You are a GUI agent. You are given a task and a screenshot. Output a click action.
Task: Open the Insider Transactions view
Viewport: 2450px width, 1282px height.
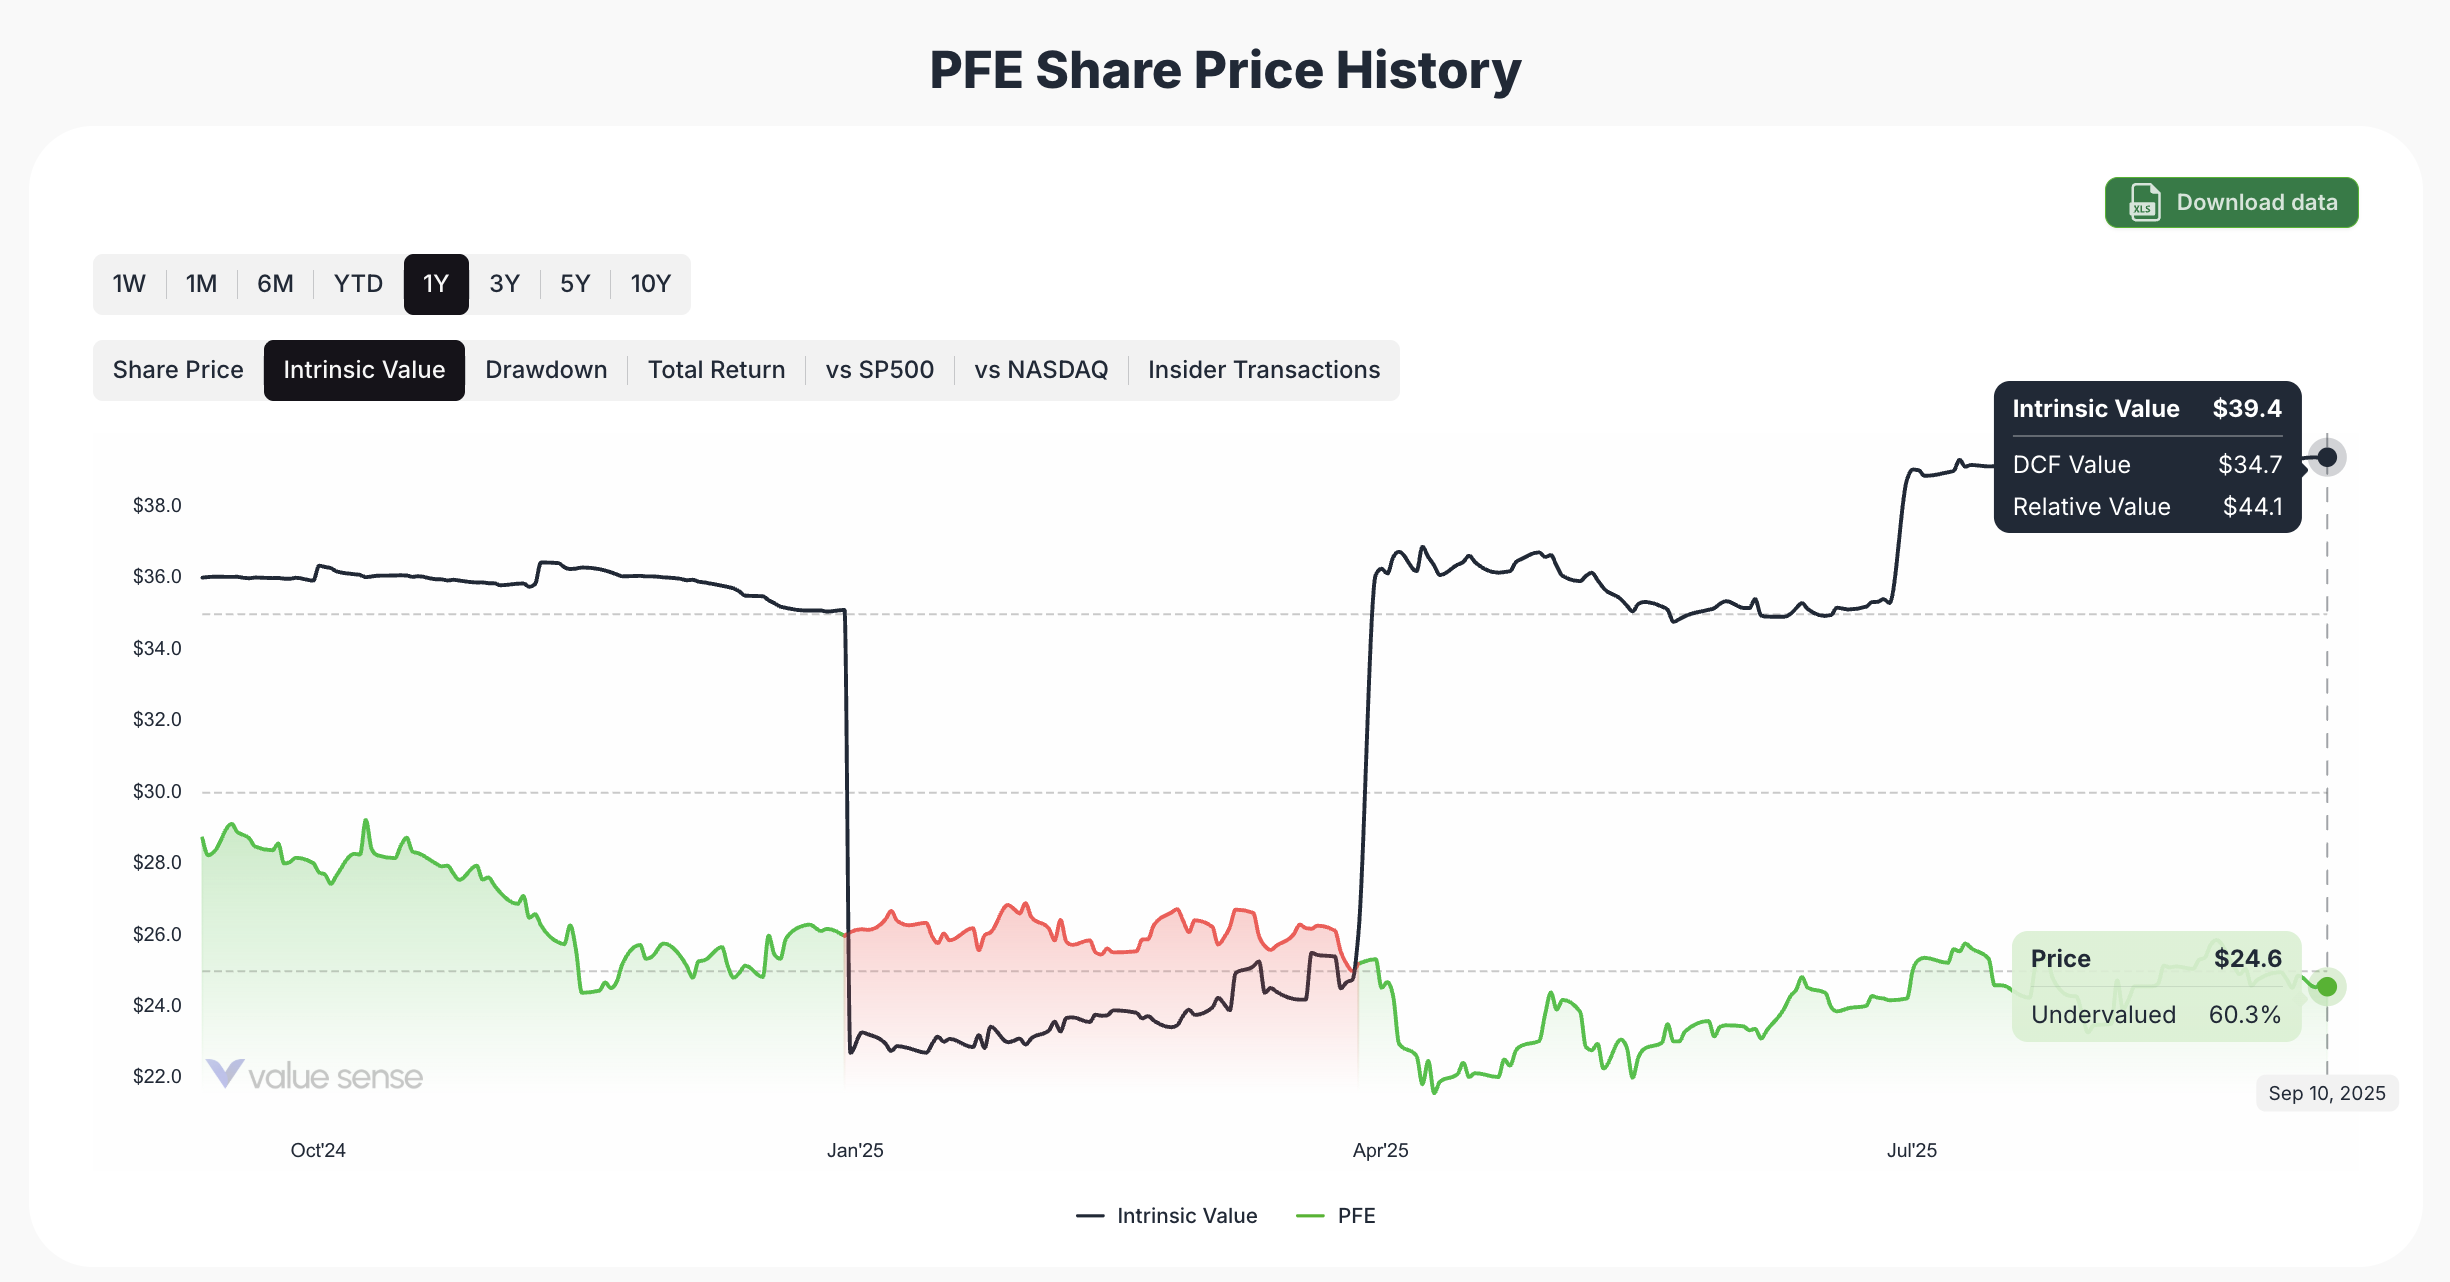pyautogui.click(x=1264, y=370)
